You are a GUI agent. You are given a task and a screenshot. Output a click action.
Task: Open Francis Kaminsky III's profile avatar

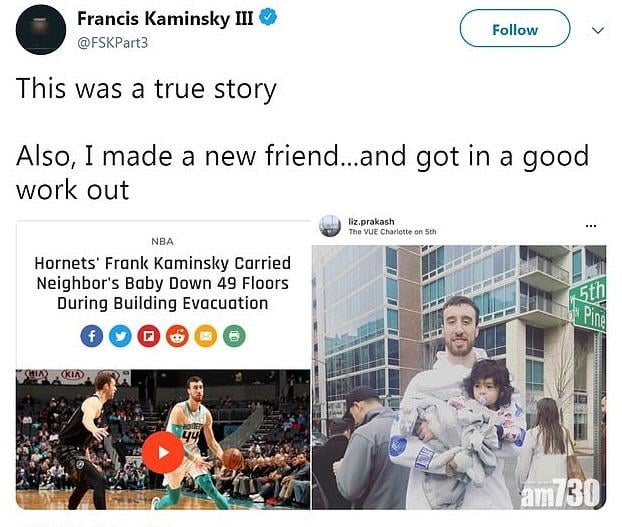39,29
